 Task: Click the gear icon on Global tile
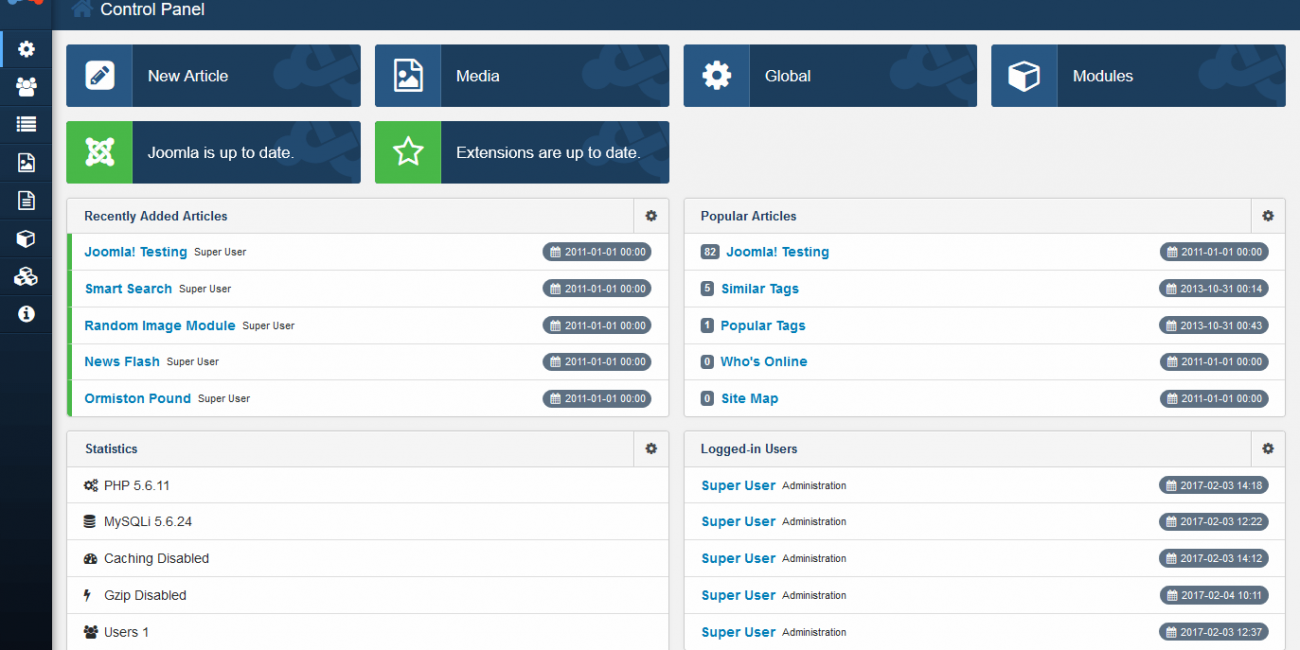click(717, 76)
